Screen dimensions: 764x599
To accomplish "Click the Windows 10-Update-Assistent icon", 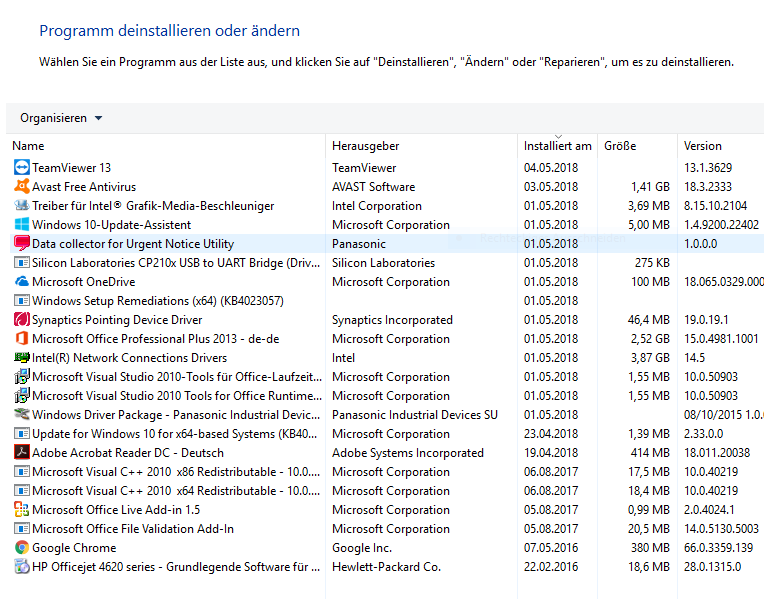I will [21, 225].
